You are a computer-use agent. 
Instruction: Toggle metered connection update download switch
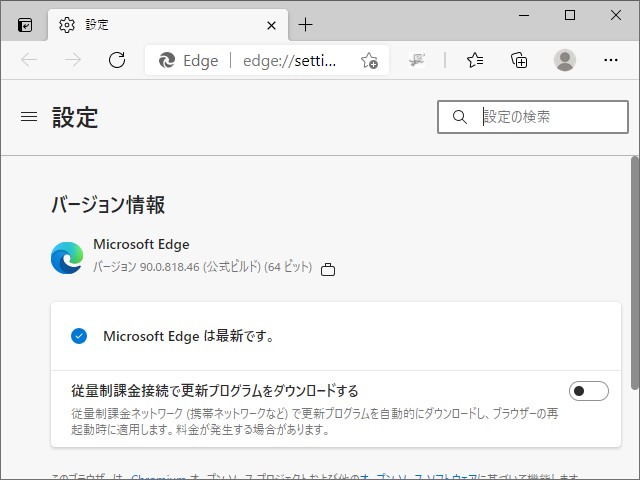pyautogui.click(x=589, y=391)
